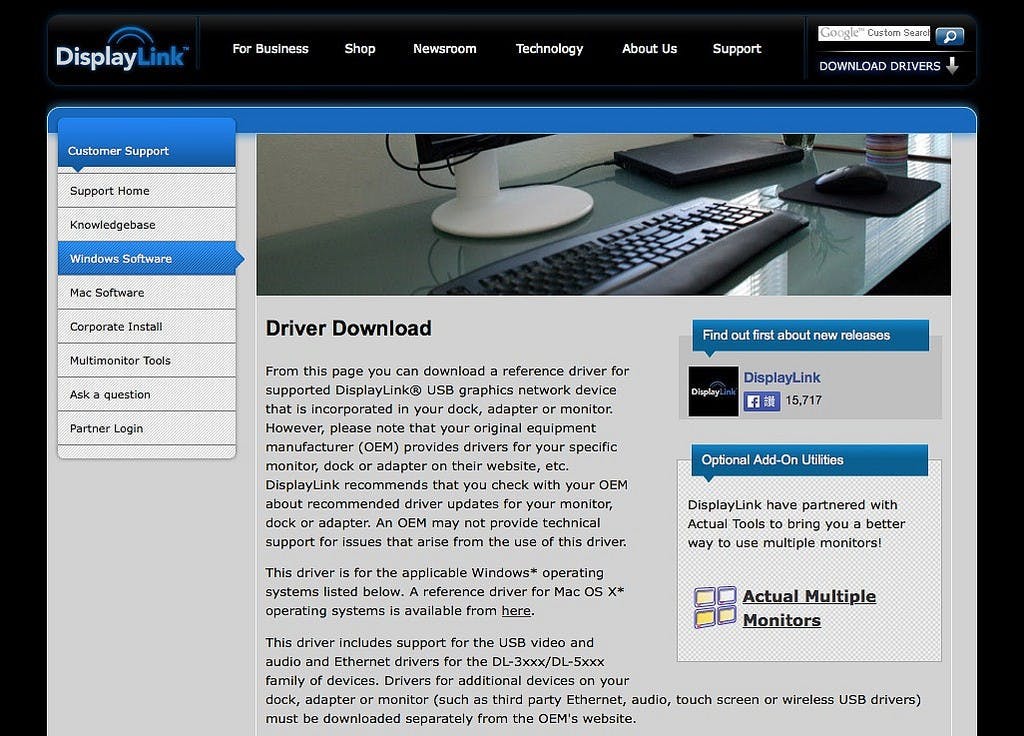Click the DOWNLOAD DRIVERS link

[880, 66]
